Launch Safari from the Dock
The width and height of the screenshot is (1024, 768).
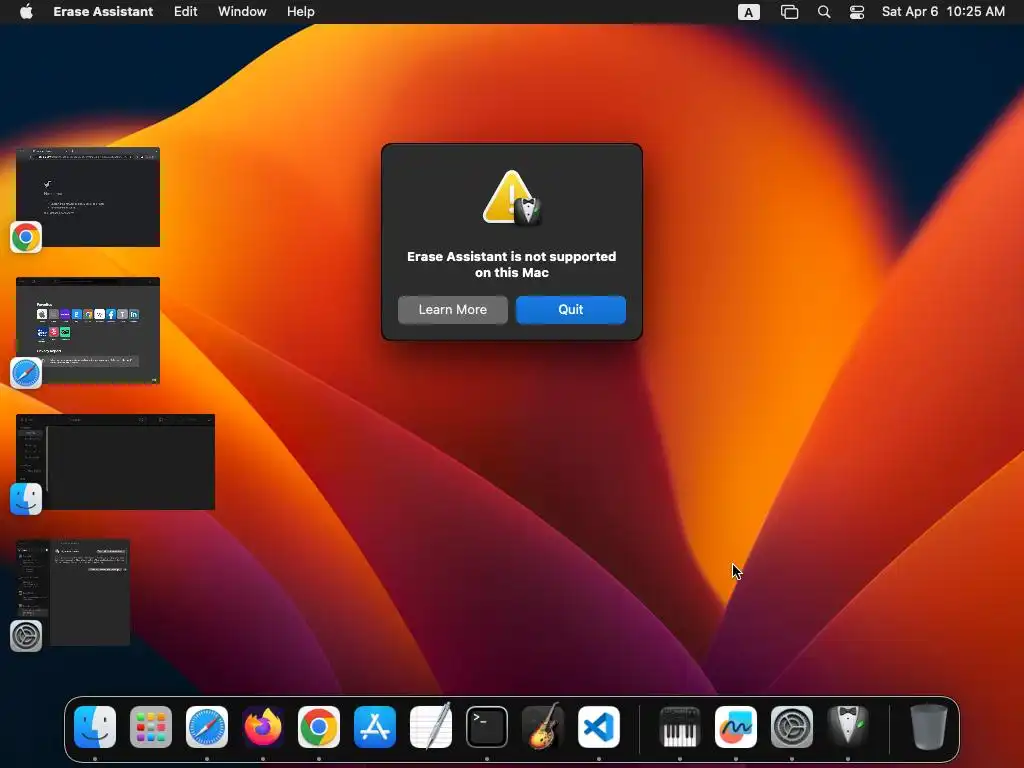pyautogui.click(x=207, y=727)
